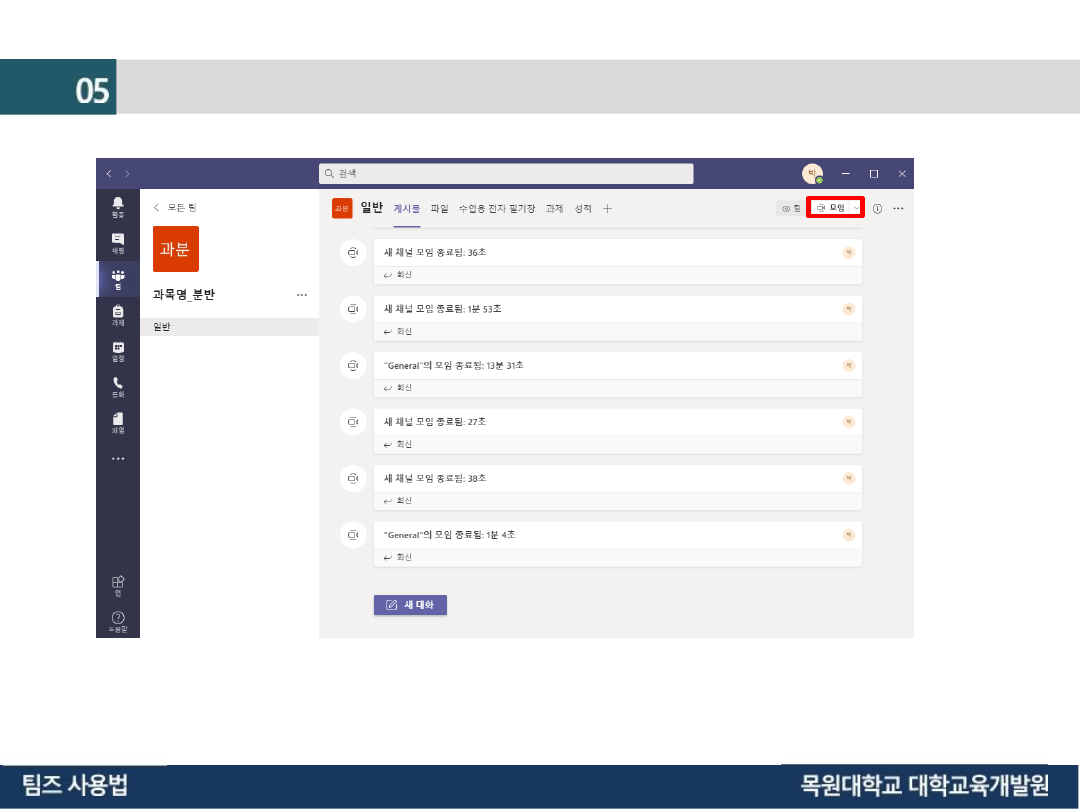
Task: Open the Files icon in sidebar
Action: [118, 422]
